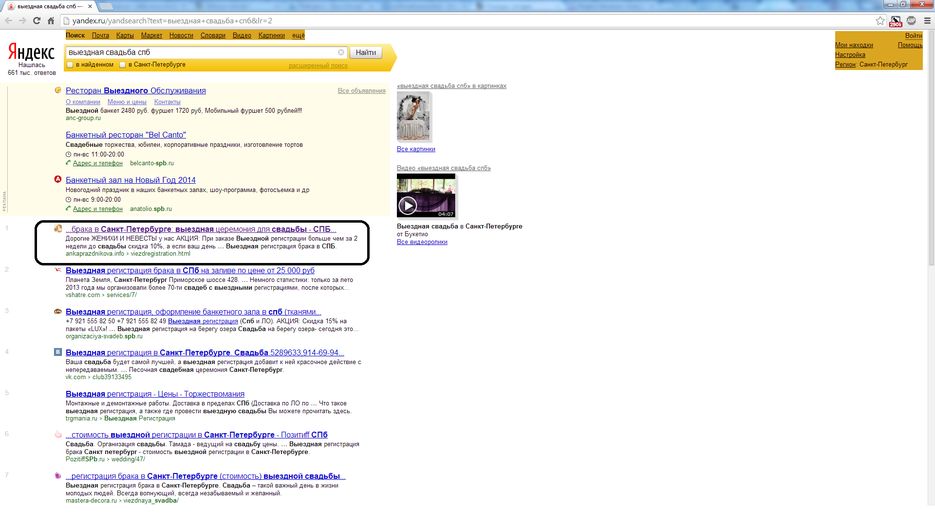The image size is (935, 525).
Task: Switch to Видео search
Action: pos(242,35)
